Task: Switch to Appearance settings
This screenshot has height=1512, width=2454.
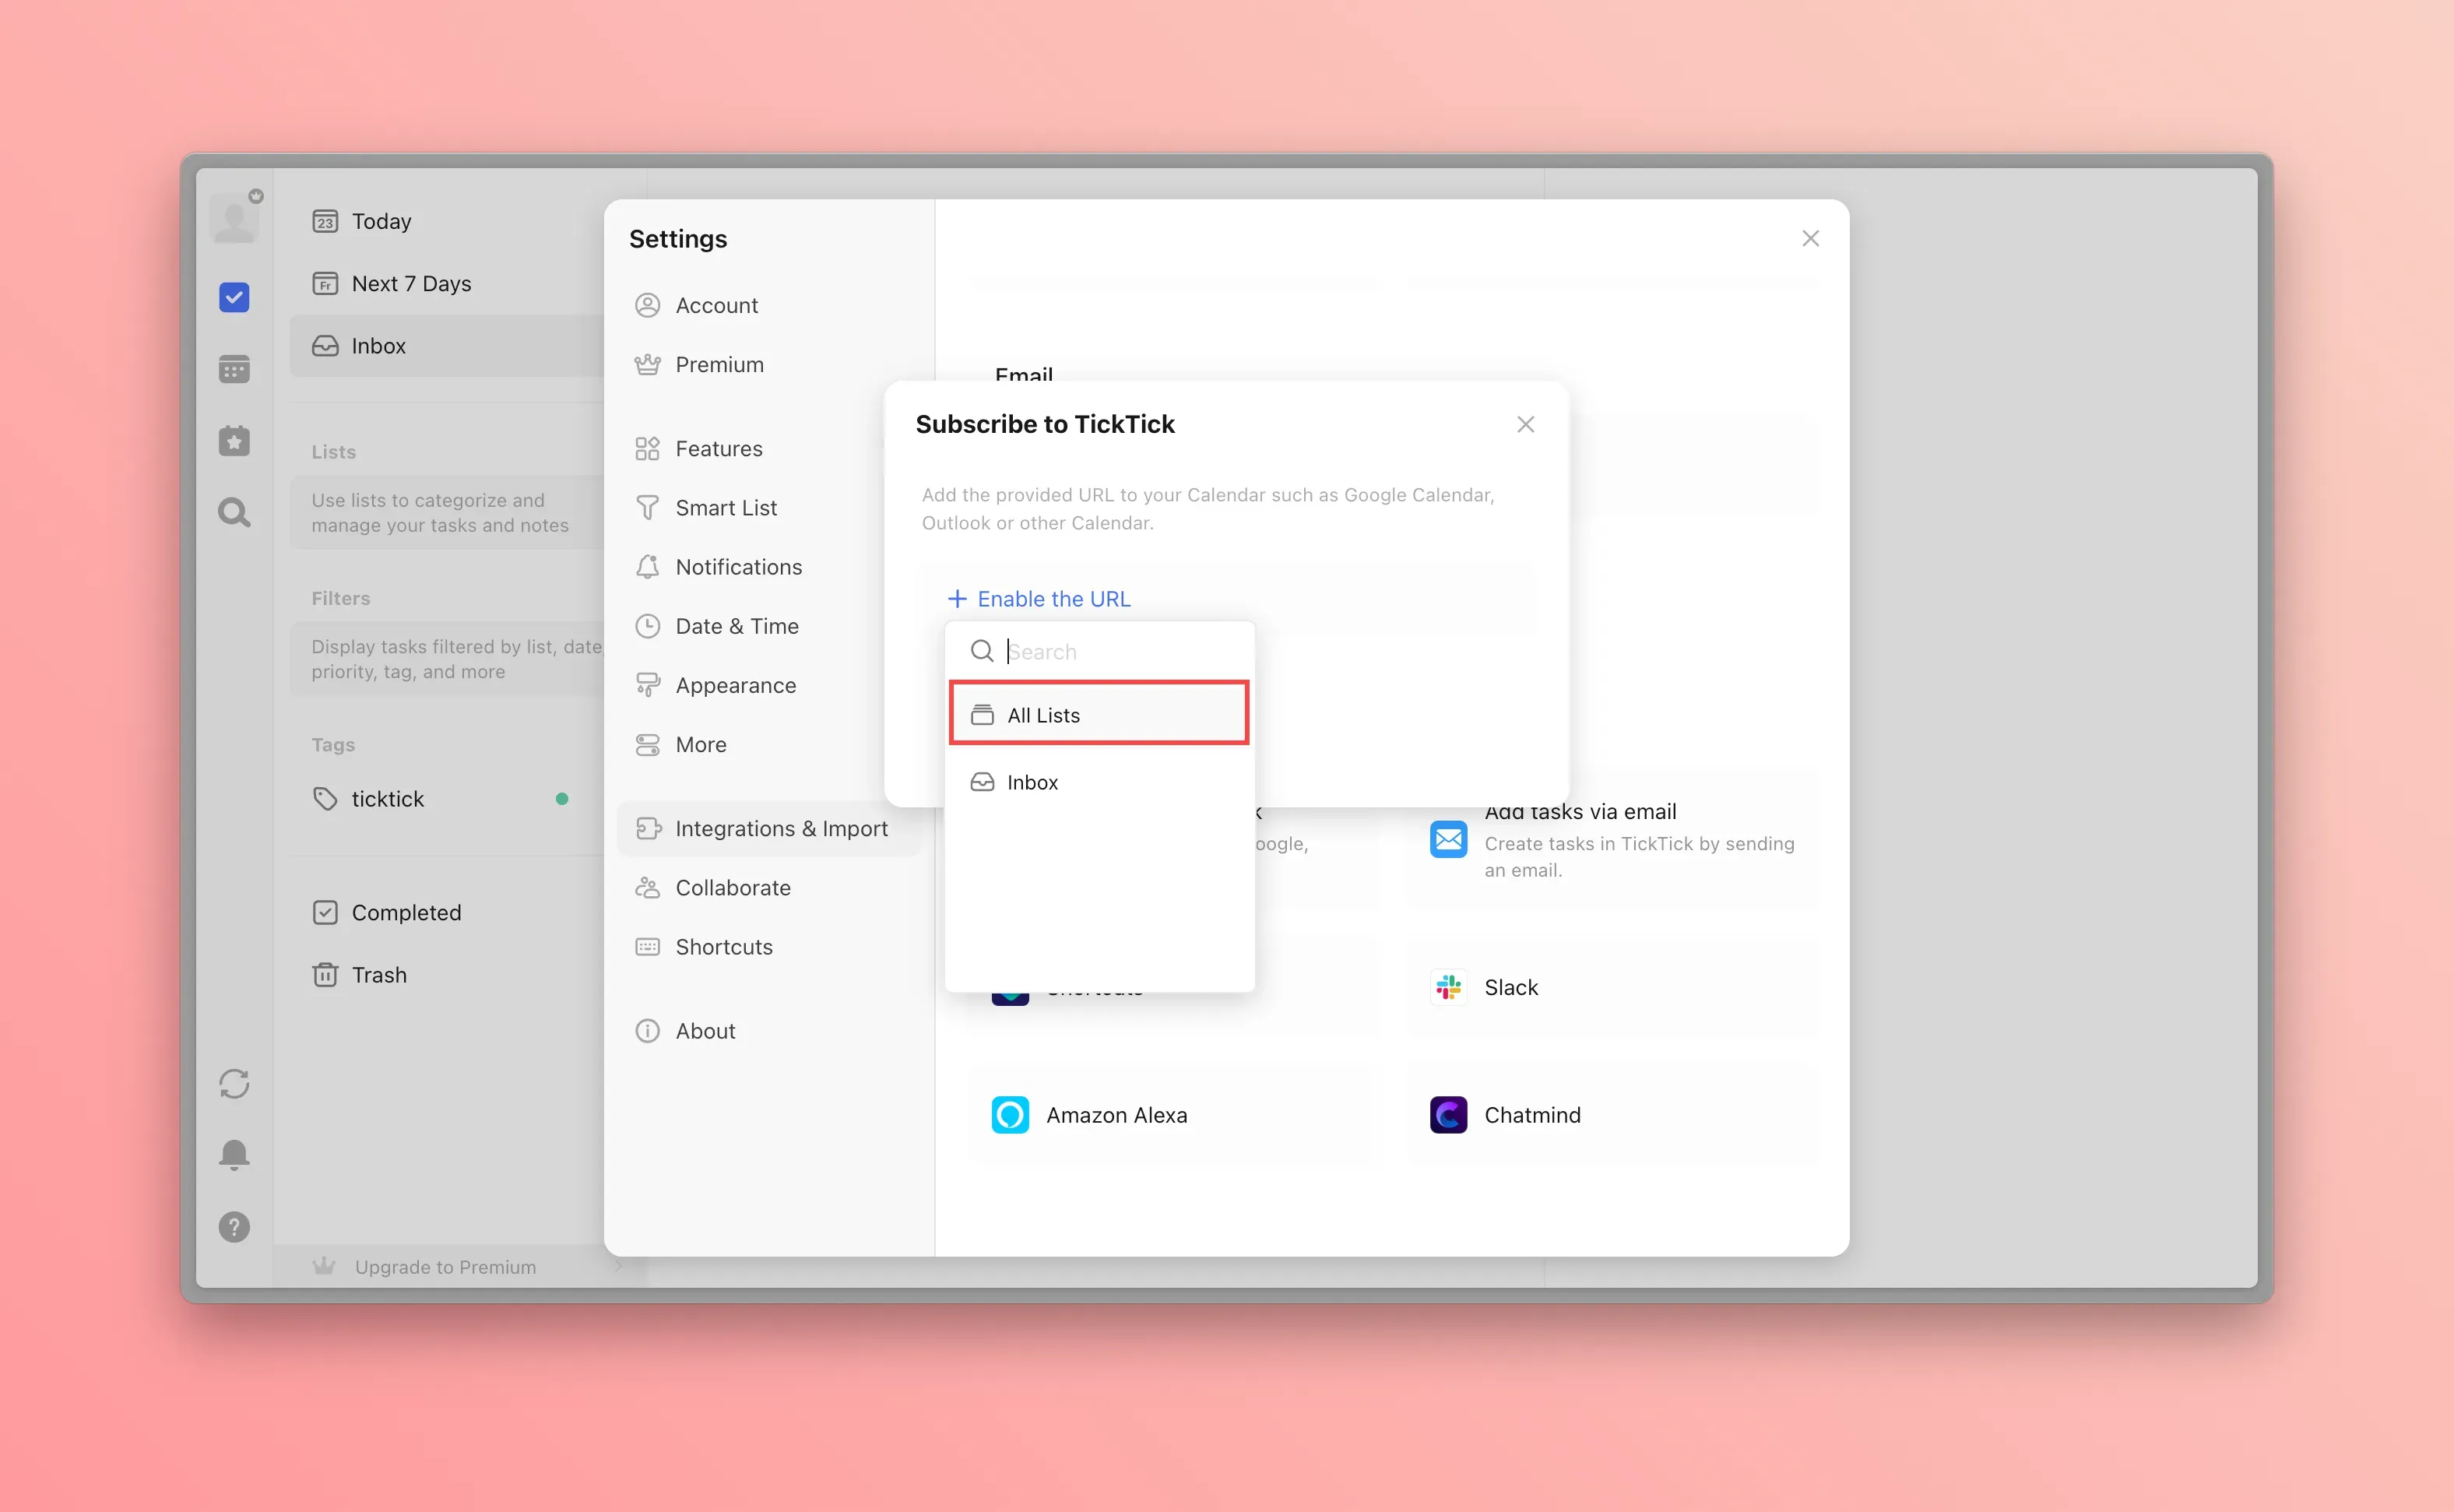Action: 735,685
